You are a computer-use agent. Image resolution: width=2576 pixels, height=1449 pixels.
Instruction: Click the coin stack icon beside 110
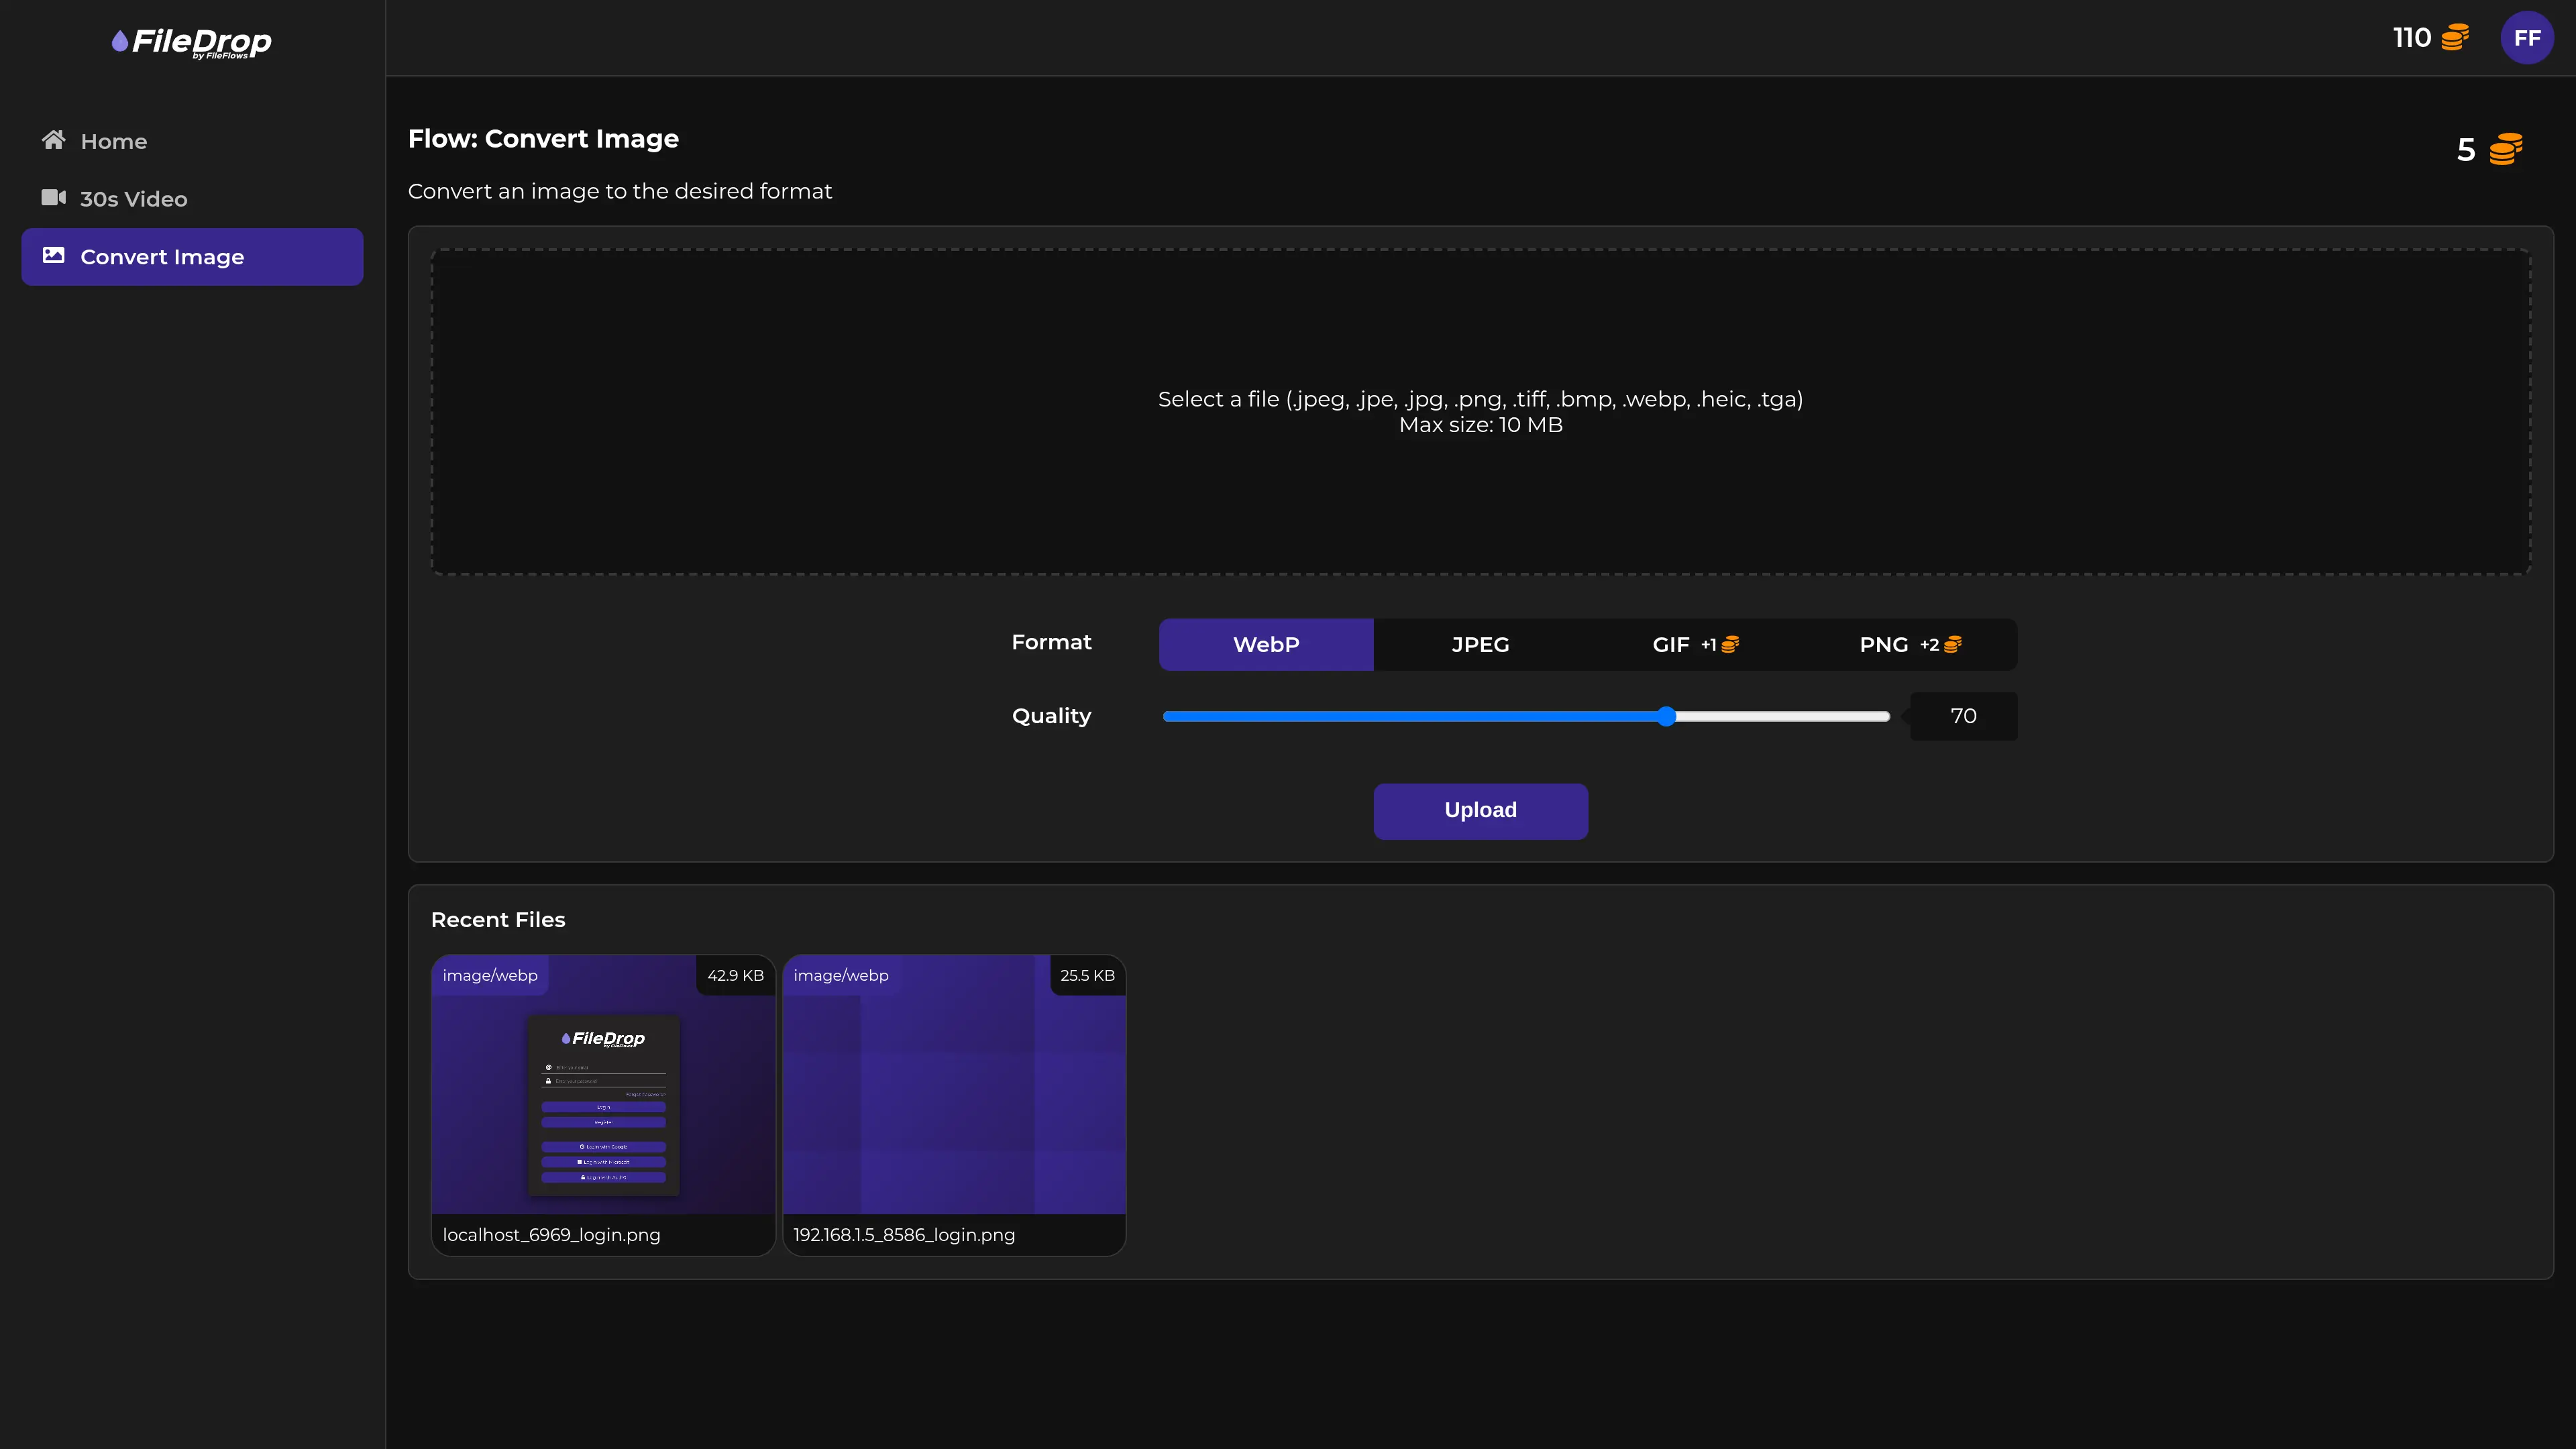[2455, 38]
